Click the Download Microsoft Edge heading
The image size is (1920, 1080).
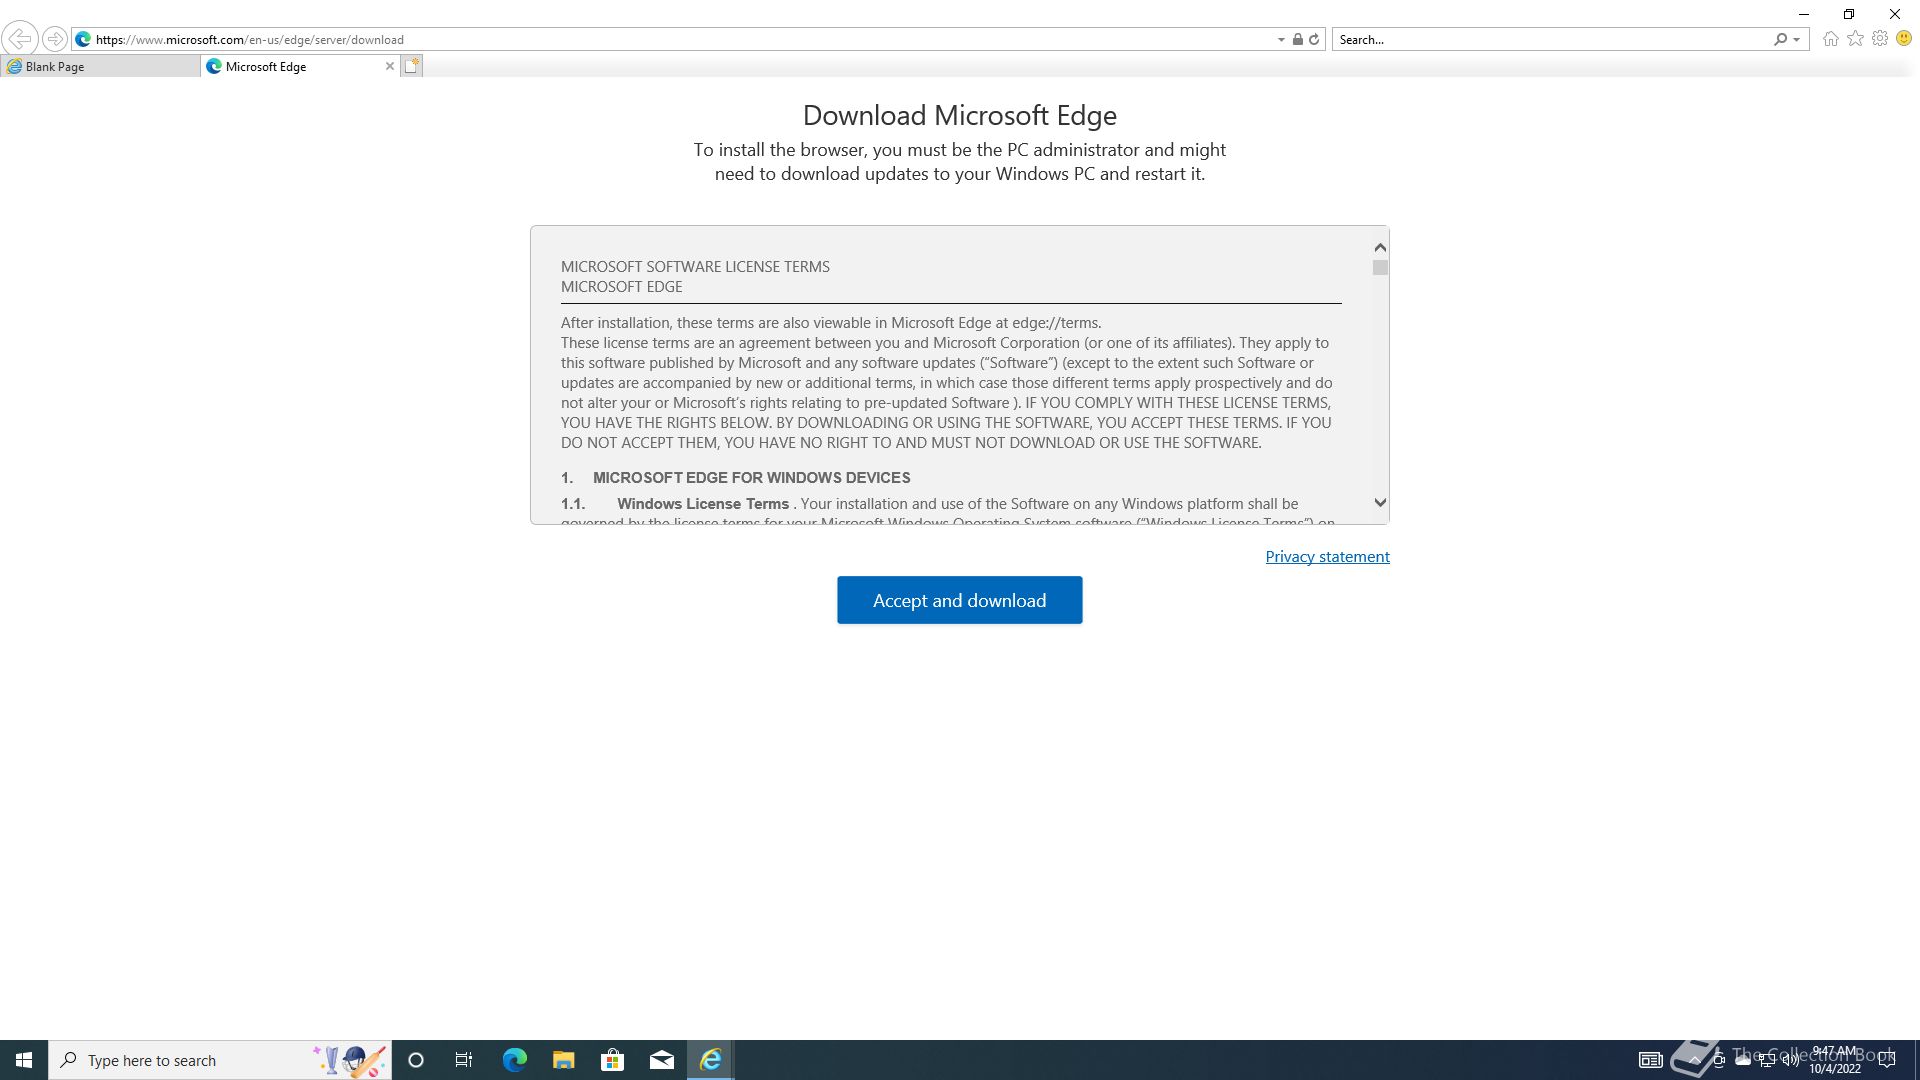tap(959, 115)
